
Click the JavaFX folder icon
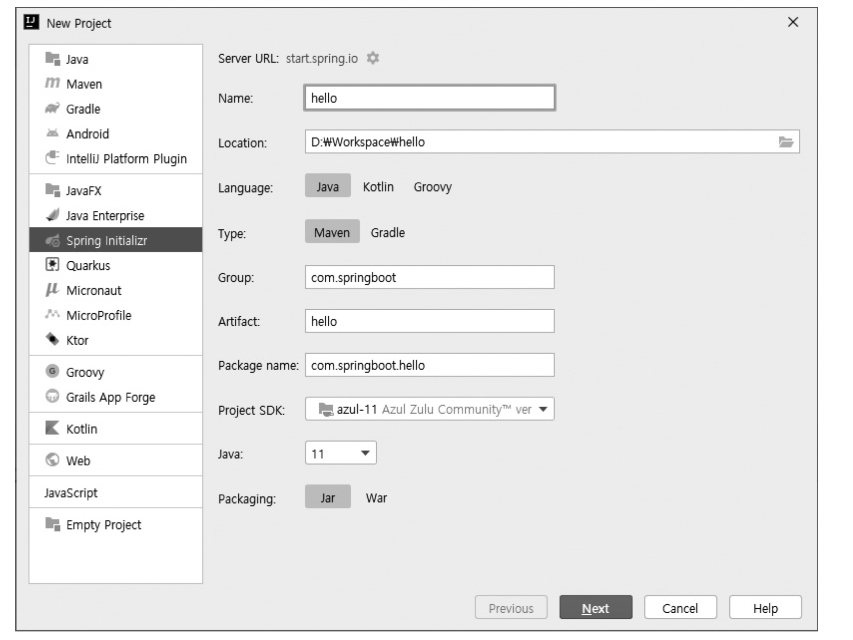point(52,190)
